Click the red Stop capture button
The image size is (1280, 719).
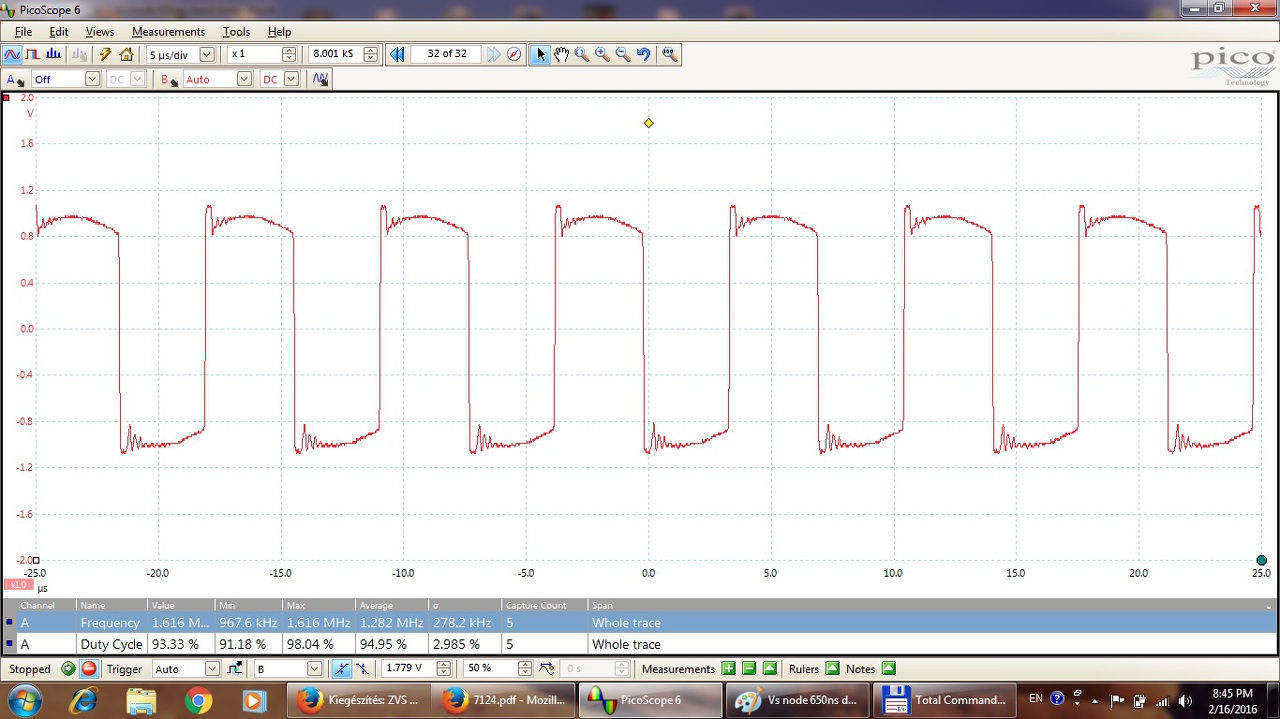(x=89, y=669)
